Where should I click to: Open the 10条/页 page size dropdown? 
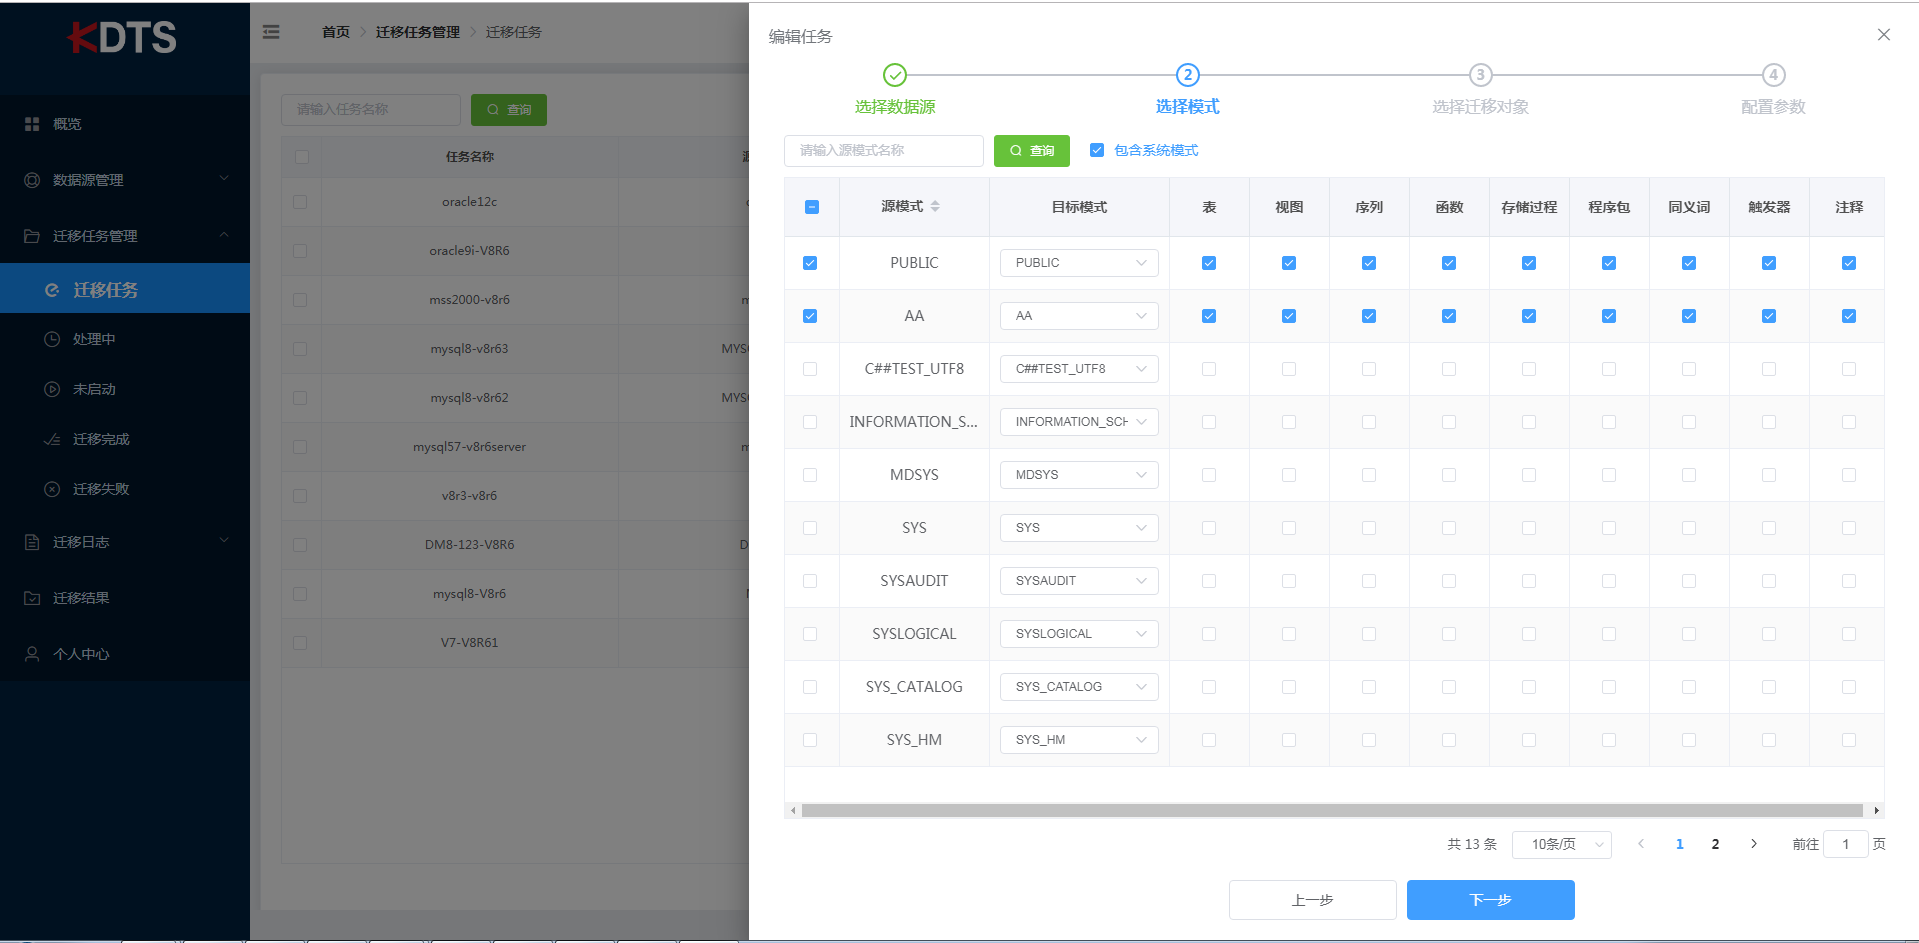1562,845
